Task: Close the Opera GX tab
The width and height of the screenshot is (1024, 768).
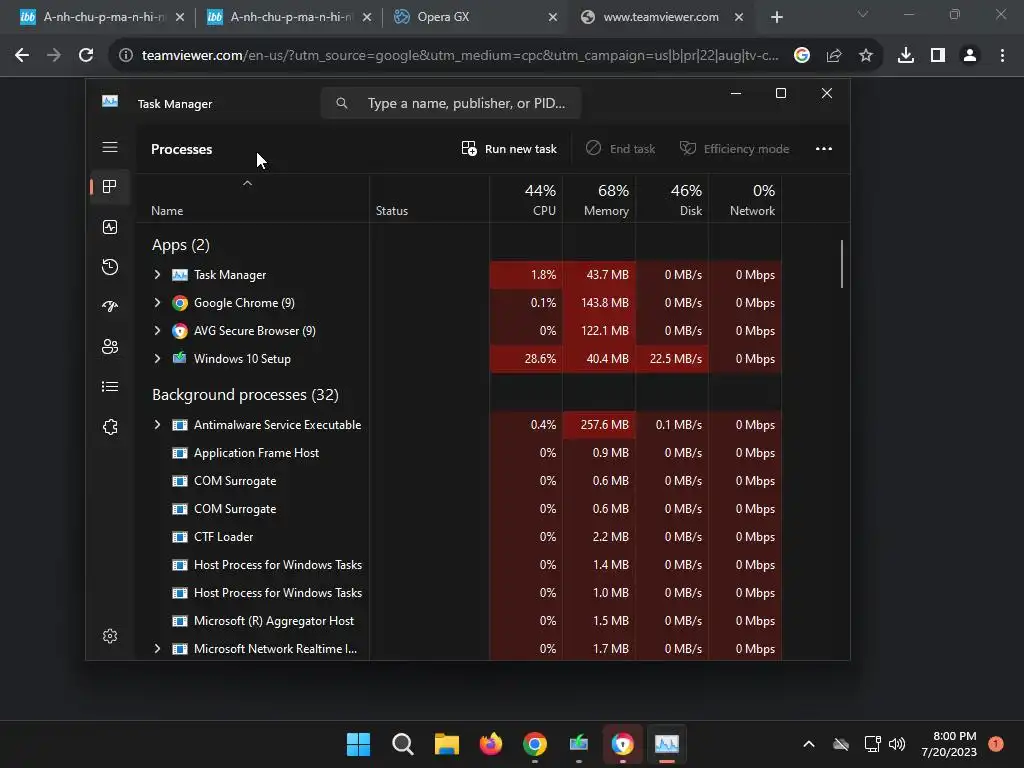Action: point(552,17)
